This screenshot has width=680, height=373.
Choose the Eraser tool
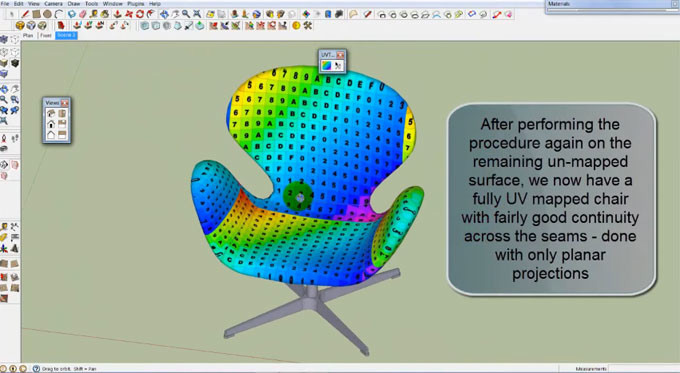tap(83, 14)
